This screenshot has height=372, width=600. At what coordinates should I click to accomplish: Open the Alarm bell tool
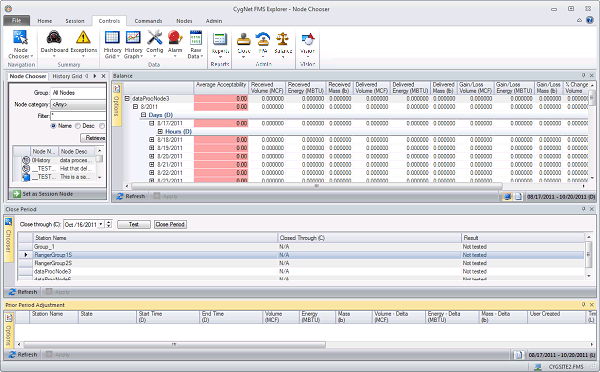pyautogui.click(x=175, y=44)
